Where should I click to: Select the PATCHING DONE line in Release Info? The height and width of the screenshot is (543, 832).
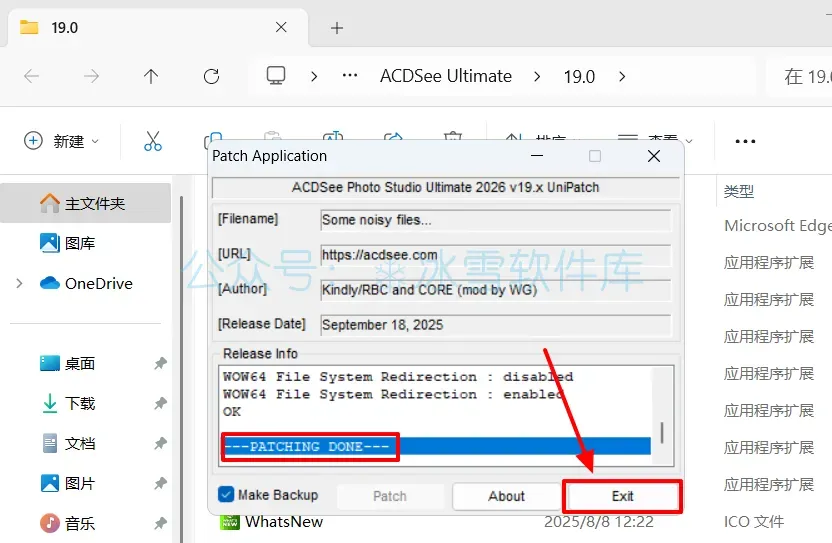436,446
